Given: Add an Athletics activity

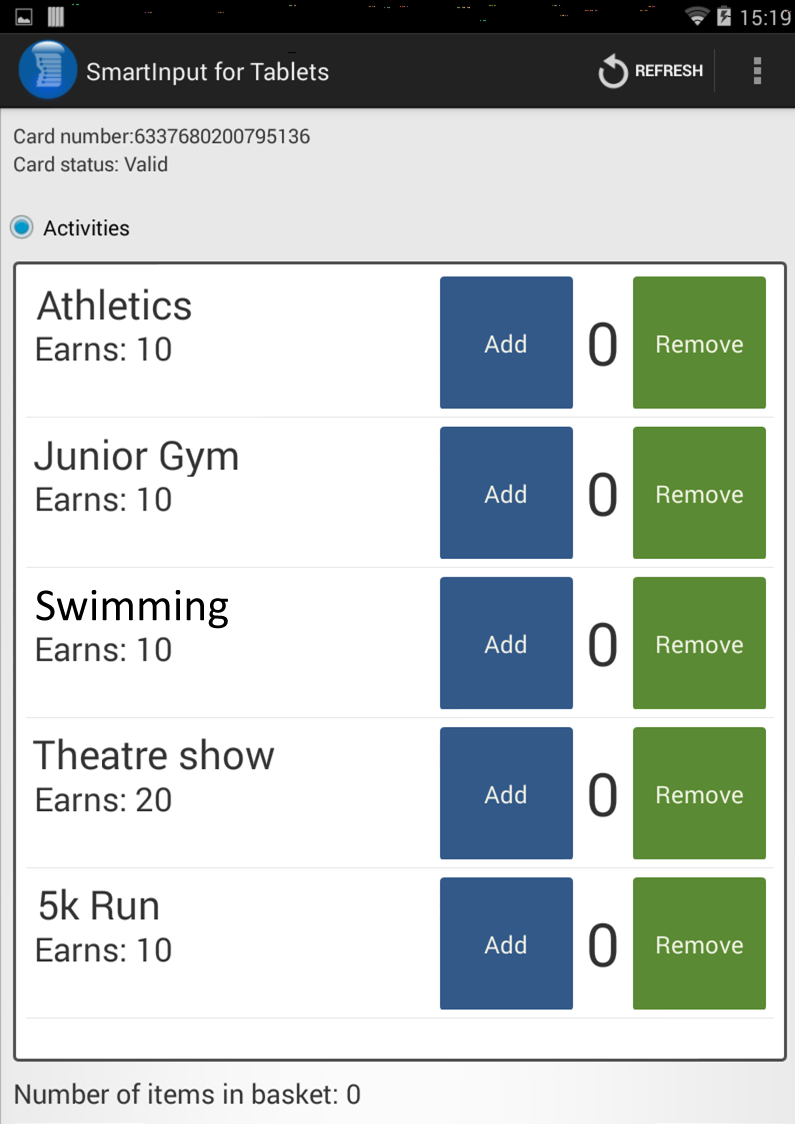Looking at the screenshot, I should pos(506,343).
